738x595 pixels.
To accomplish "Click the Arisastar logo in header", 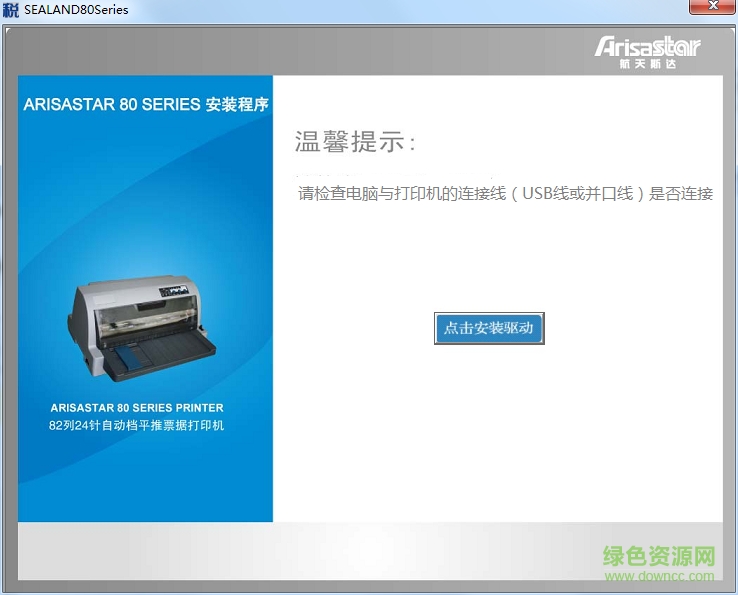I will pyautogui.click(x=648, y=52).
